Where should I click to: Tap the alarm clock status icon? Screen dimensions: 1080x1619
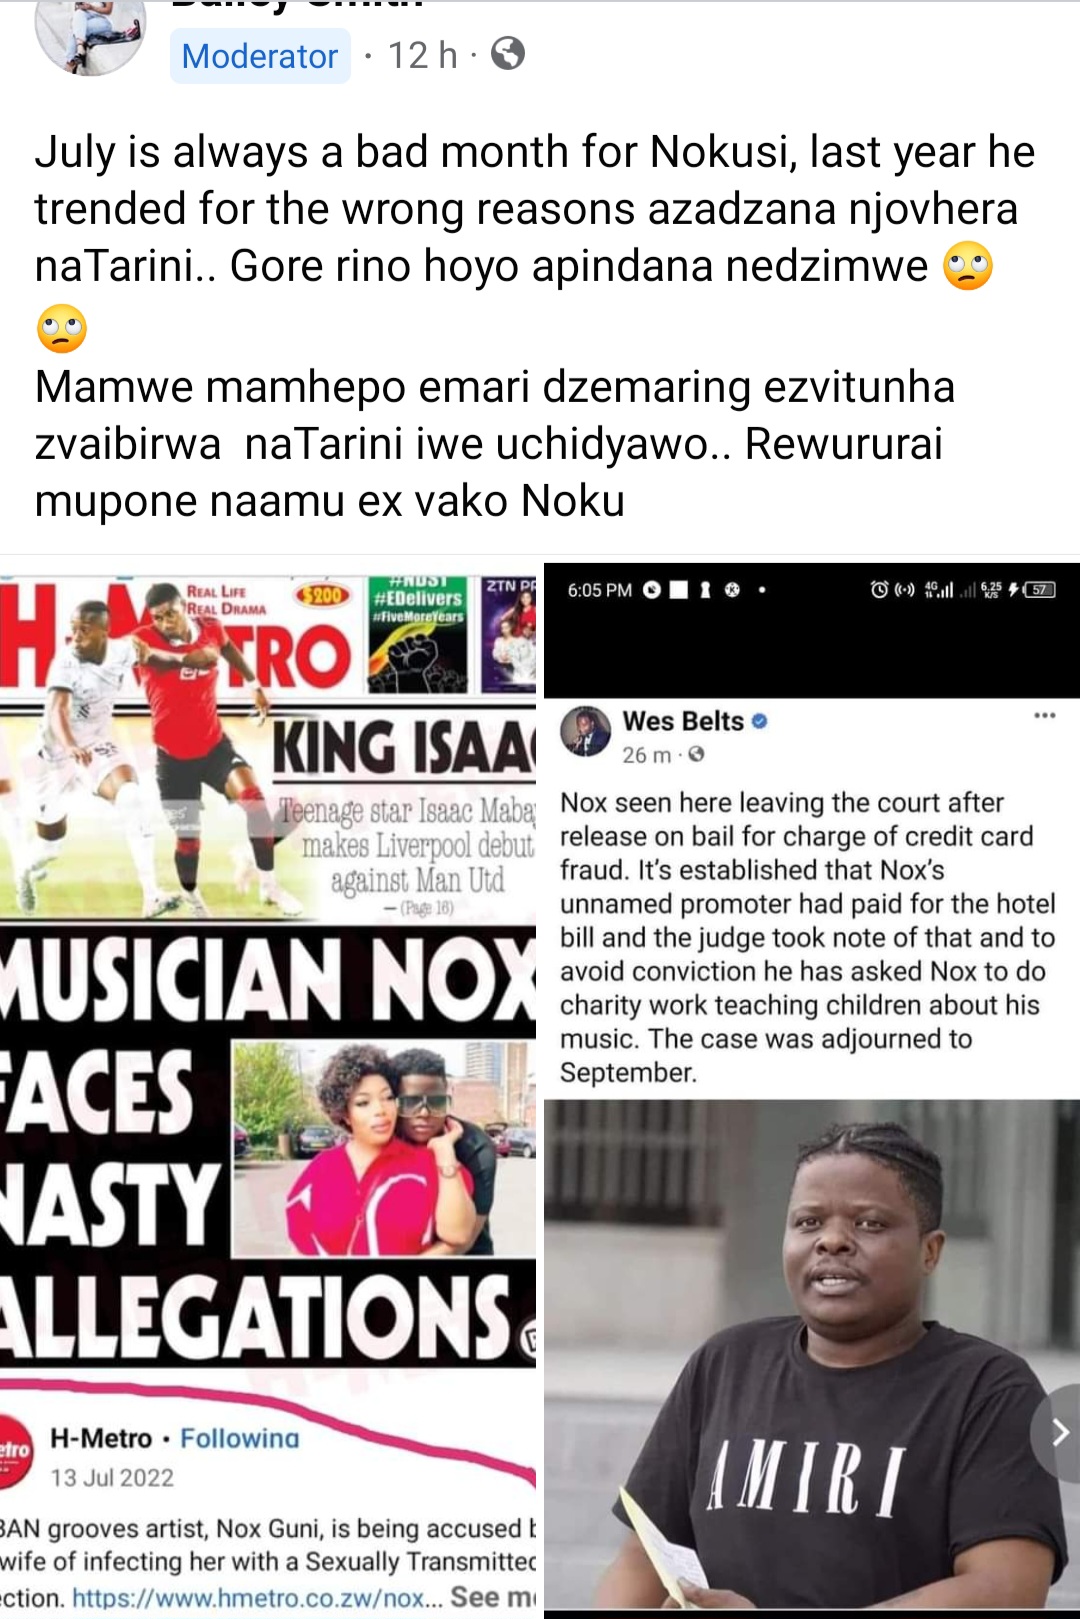[x=879, y=590]
